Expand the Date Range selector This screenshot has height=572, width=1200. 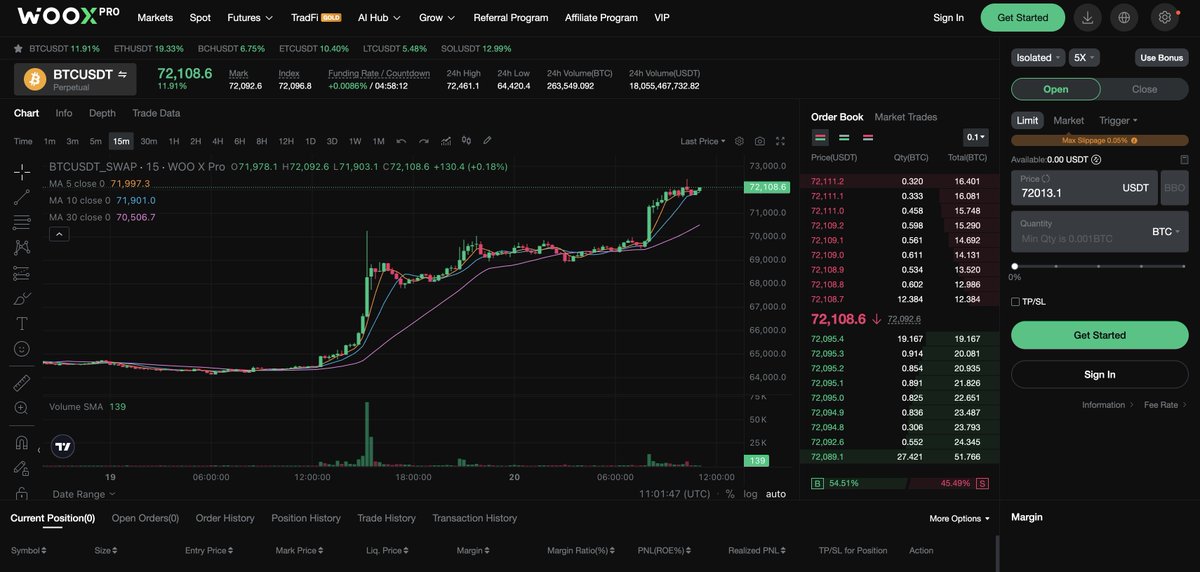[84, 494]
